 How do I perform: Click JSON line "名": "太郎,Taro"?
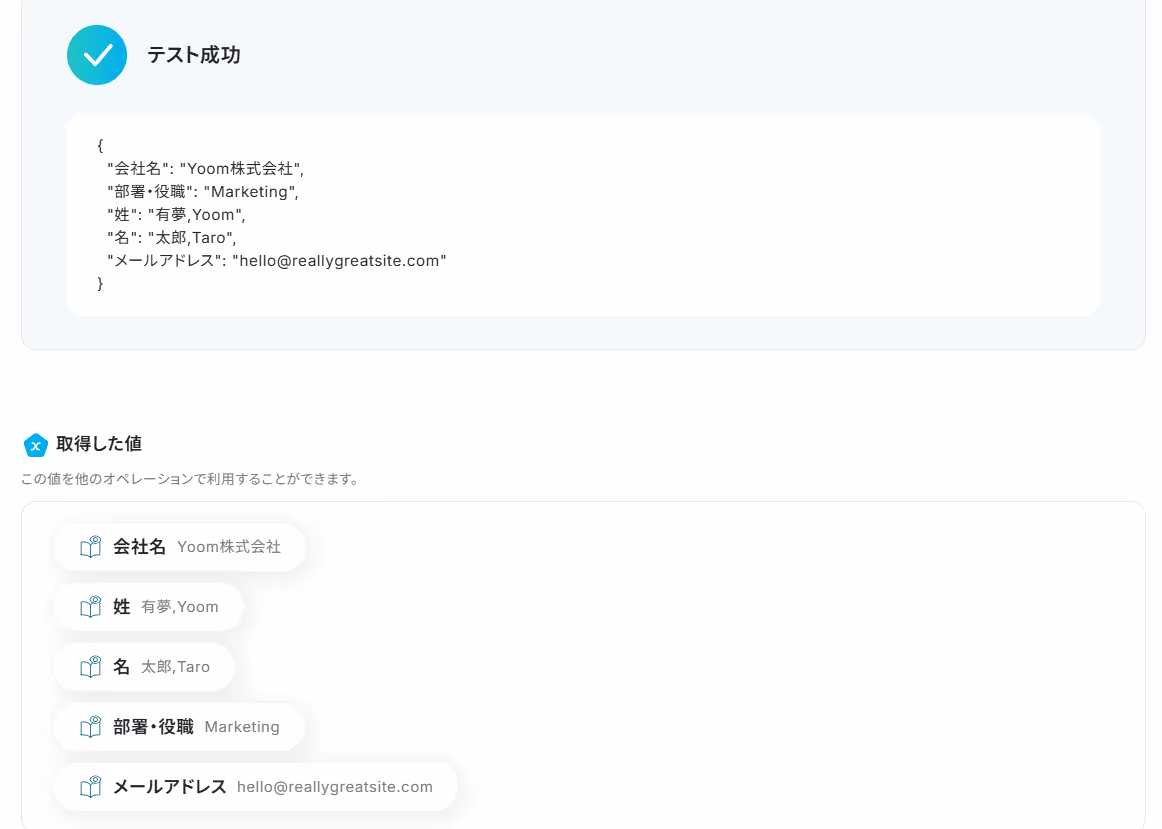point(171,238)
